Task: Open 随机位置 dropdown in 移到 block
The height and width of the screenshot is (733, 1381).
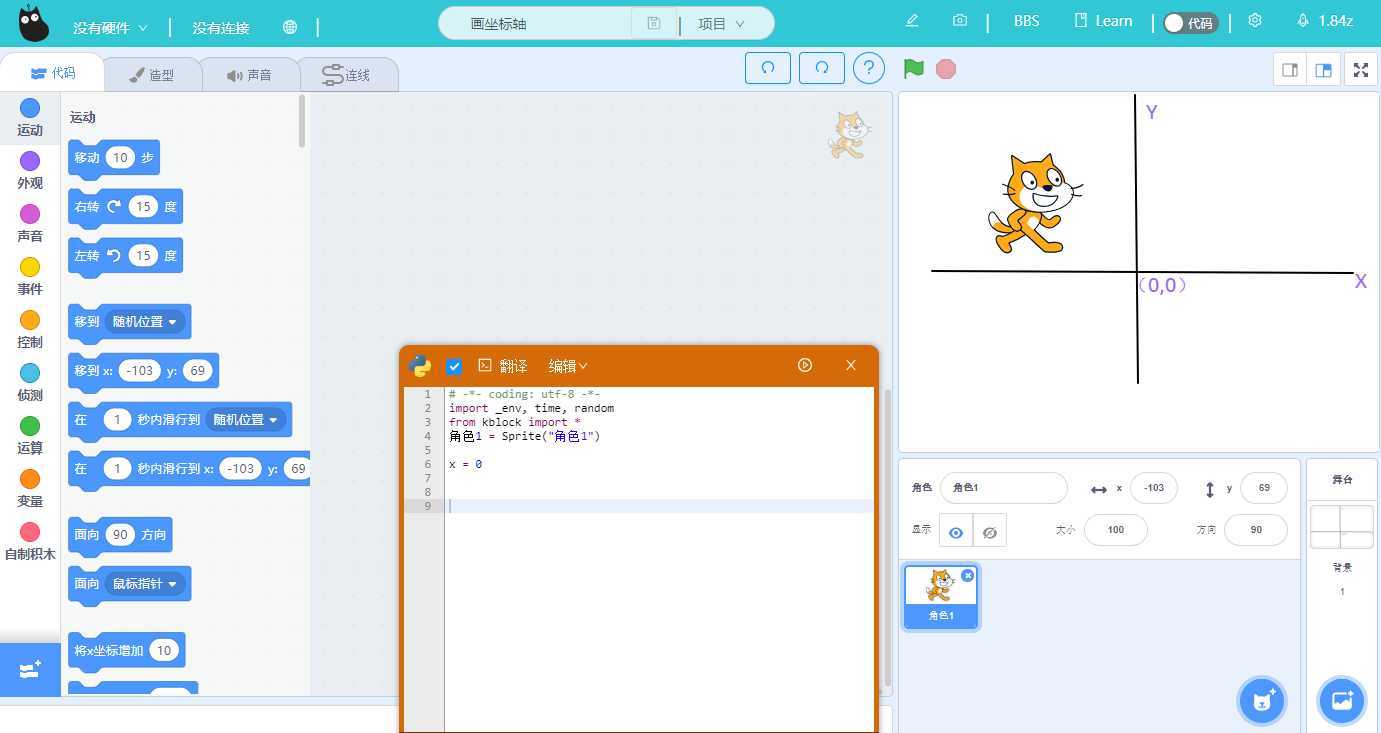Action: pyautogui.click(x=146, y=322)
